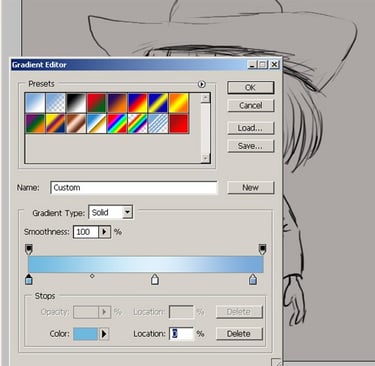Select the Black to White gradient preset
This screenshot has height=366, width=375.
pos(76,103)
